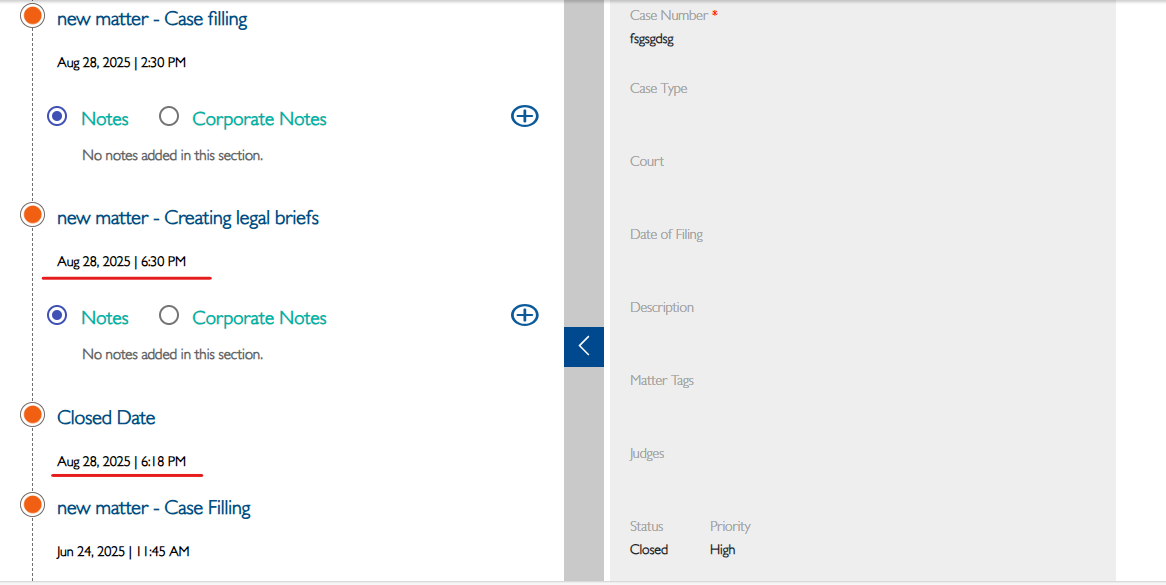Viewport: 1166px width, 585px height.
Task: Choose Corporate Notes radio under Creating legal briefs
Action: point(169,315)
